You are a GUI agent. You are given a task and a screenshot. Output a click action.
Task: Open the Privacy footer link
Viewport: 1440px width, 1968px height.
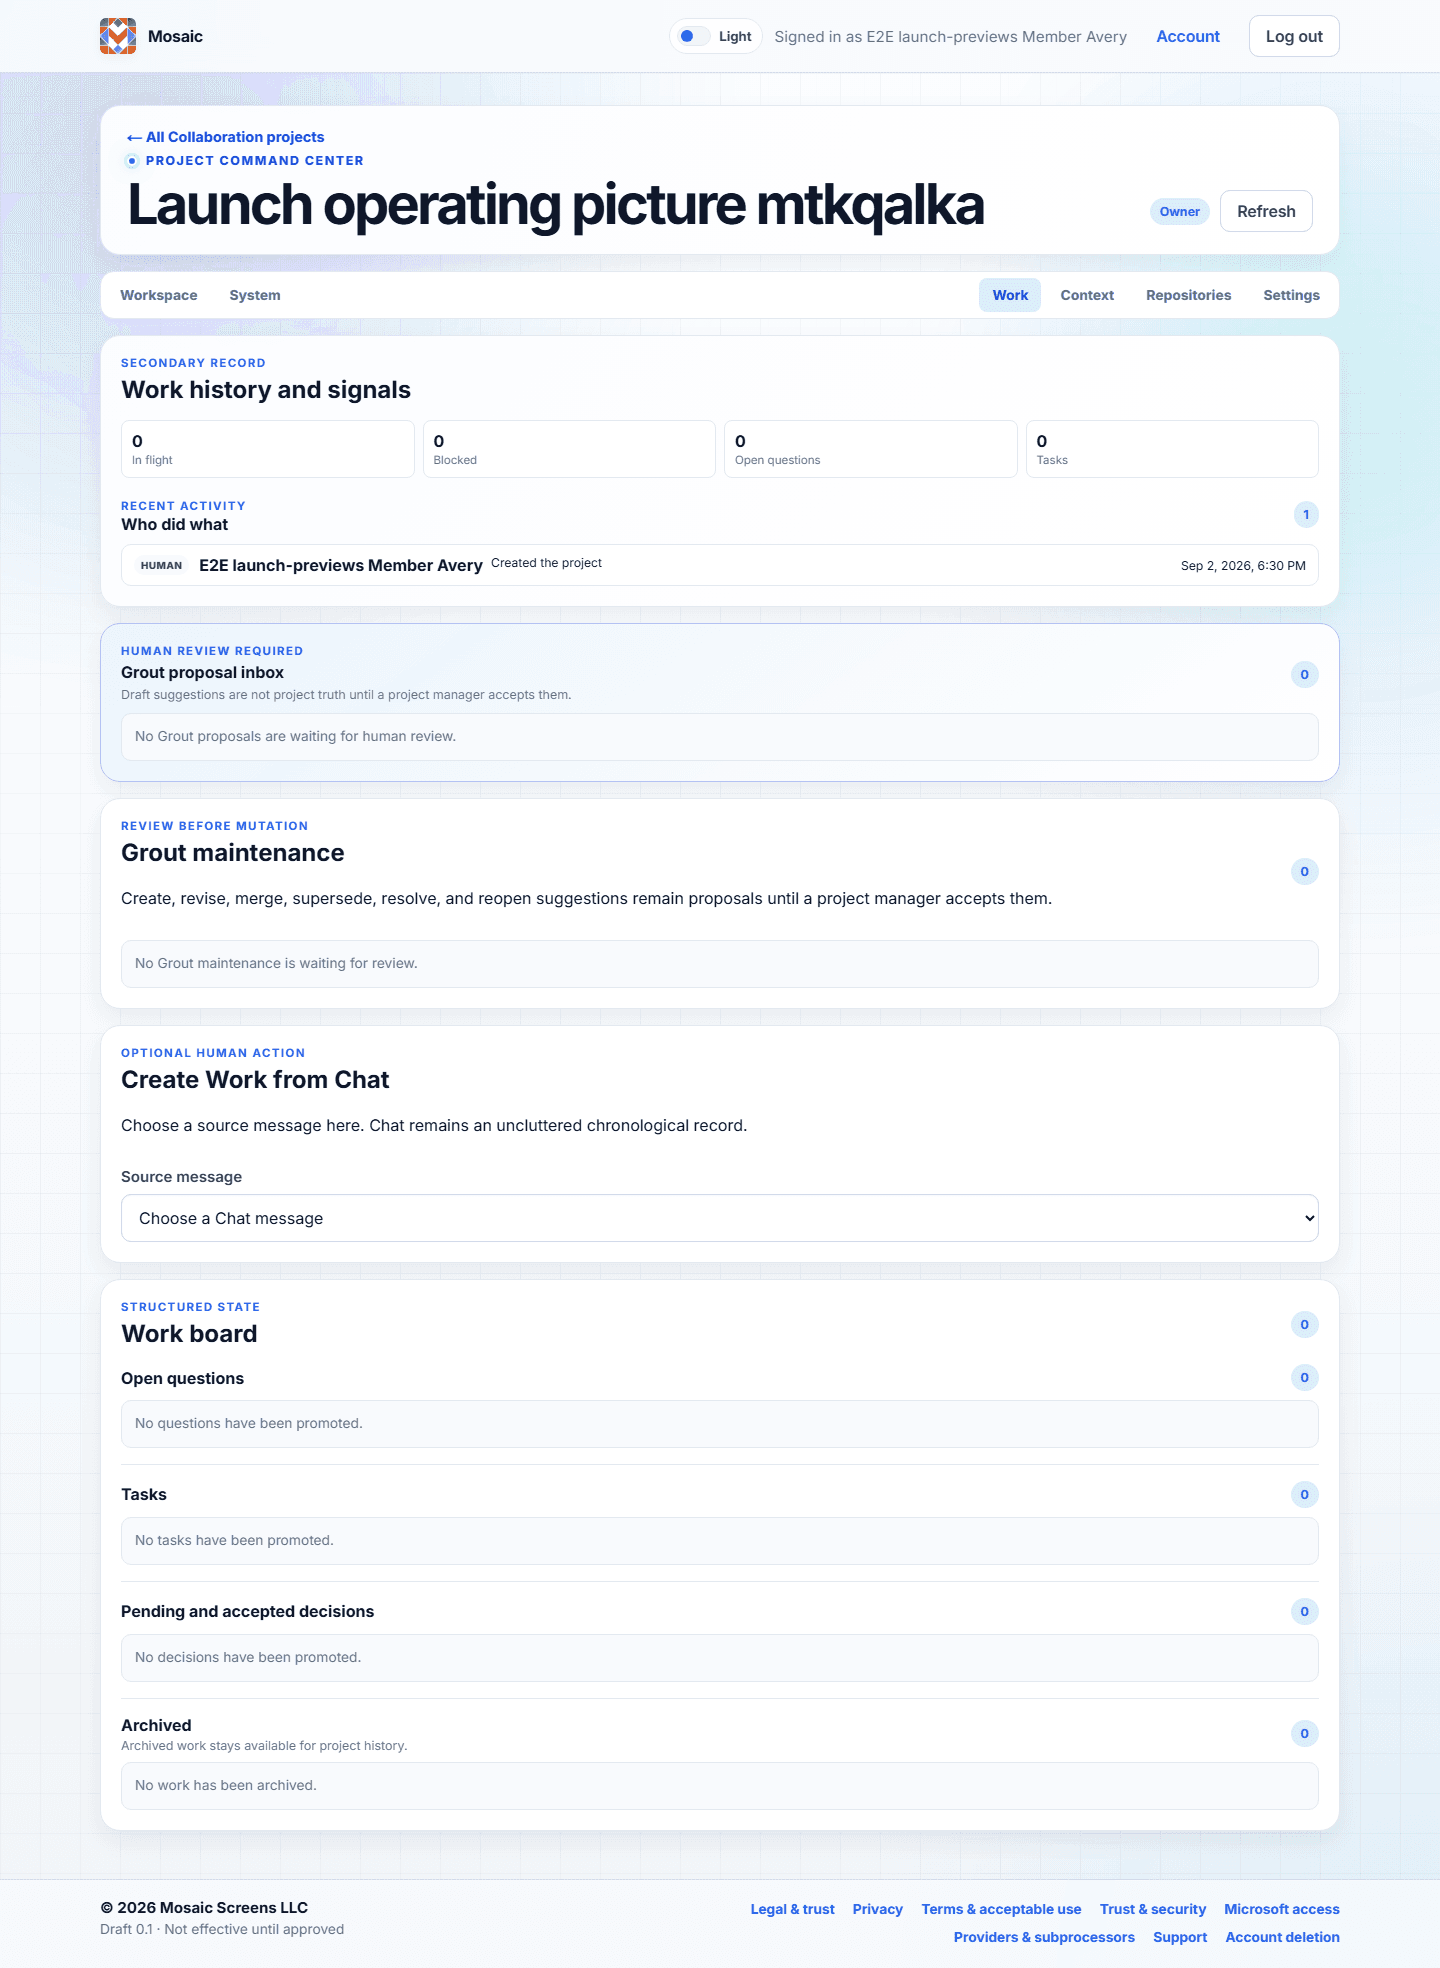click(x=878, y=1909)
